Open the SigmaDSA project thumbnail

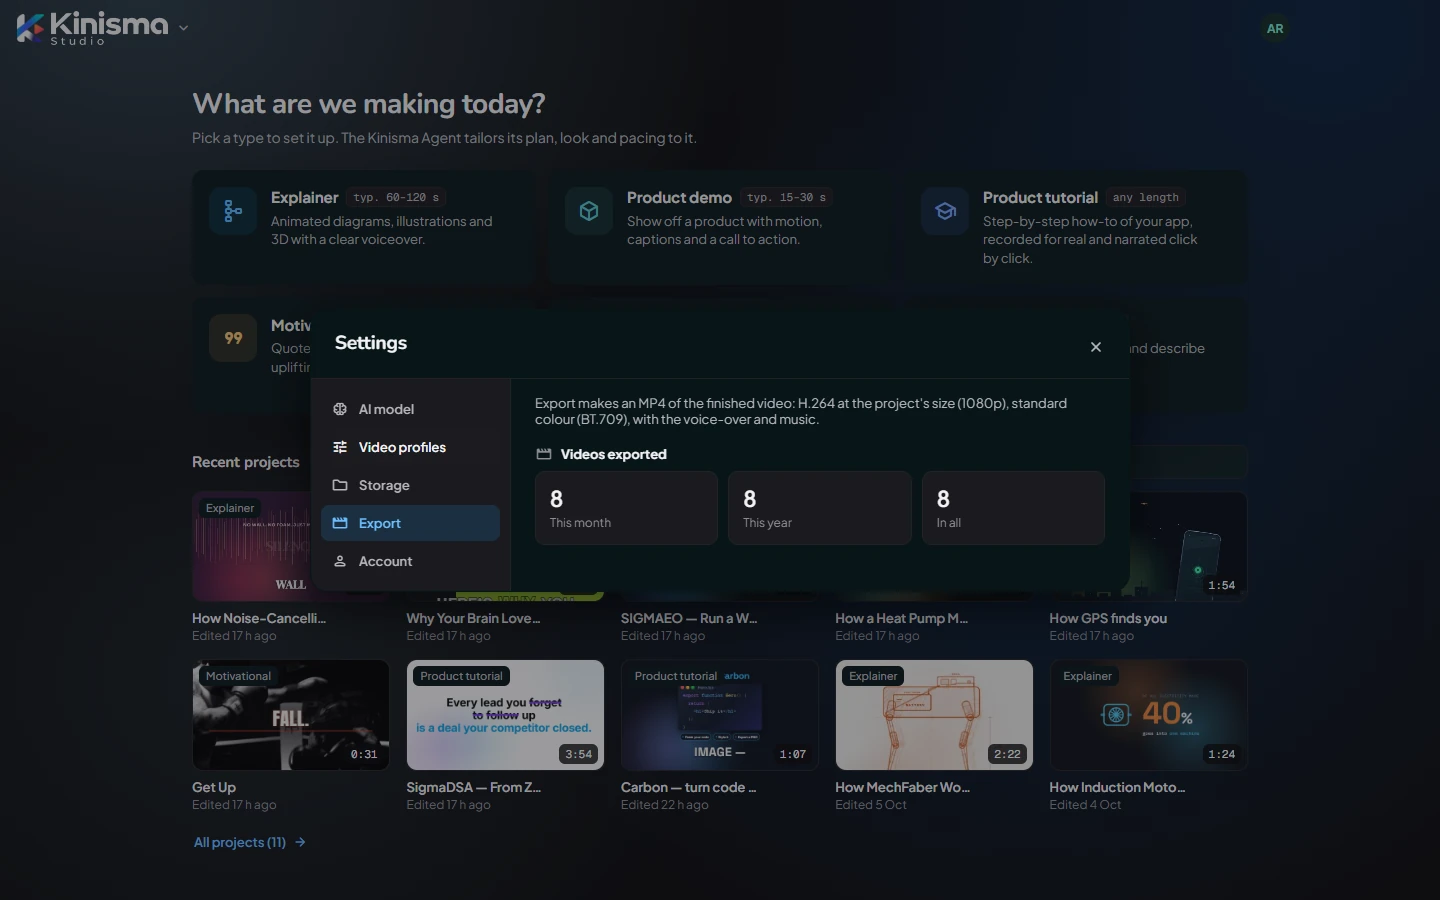point(505,715)
